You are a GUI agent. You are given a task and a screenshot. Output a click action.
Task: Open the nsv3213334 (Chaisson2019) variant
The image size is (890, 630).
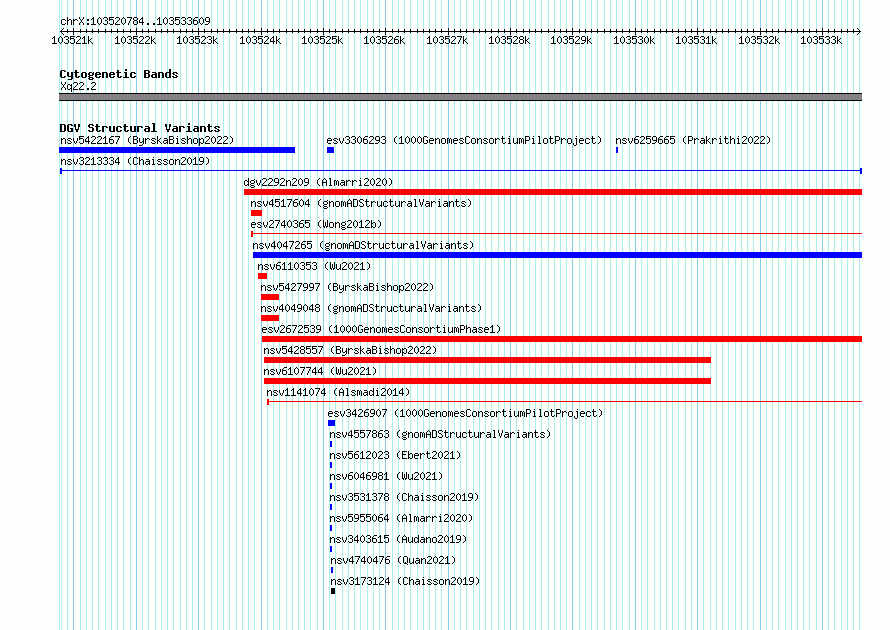(x=135, y=161)
